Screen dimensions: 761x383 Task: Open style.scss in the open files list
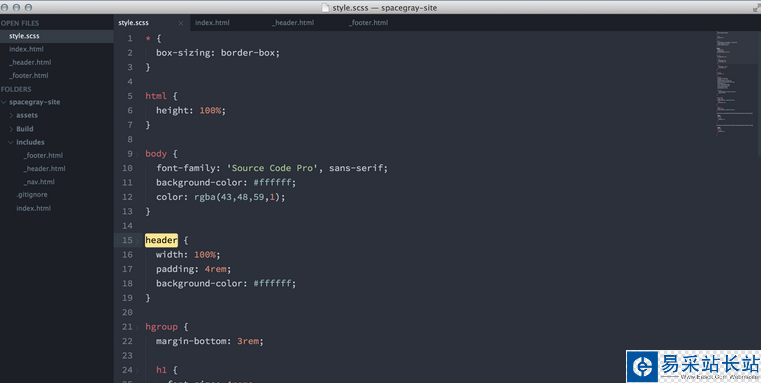pos(24,36)
